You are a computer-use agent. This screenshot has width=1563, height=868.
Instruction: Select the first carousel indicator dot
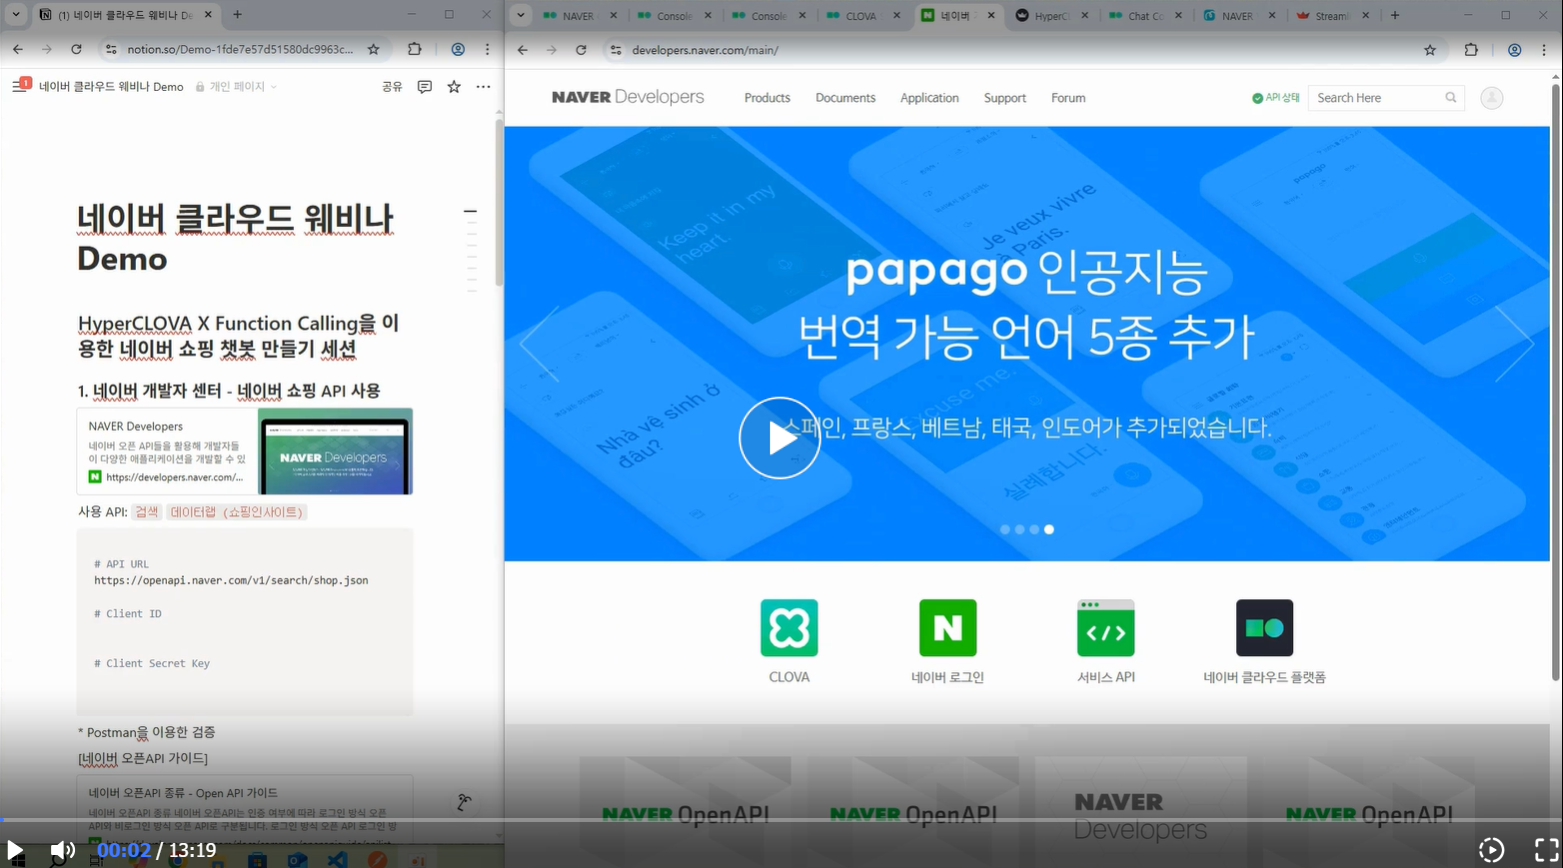1005,530
